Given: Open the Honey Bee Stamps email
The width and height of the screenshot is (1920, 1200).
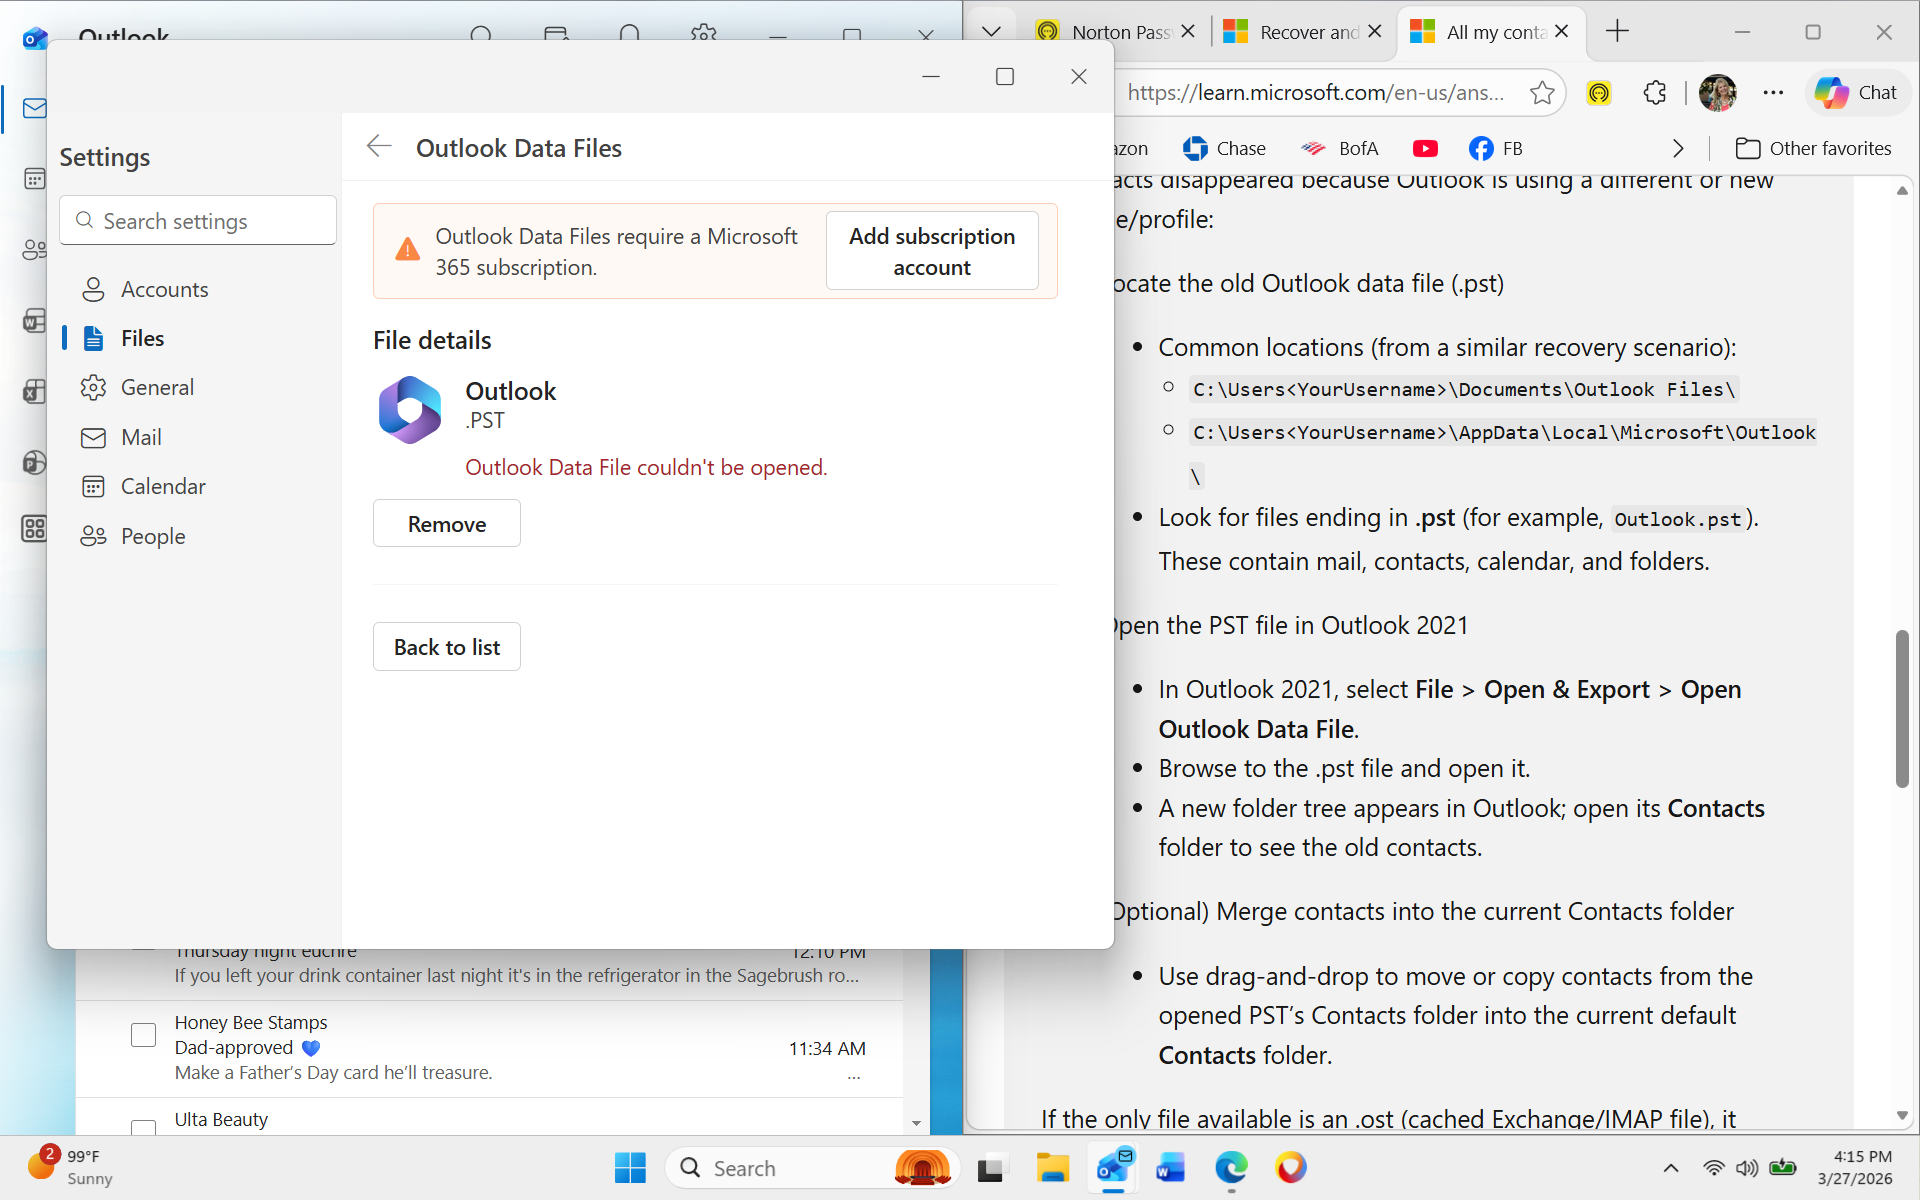Looking at the screenshot, I should pos(489,1048).
